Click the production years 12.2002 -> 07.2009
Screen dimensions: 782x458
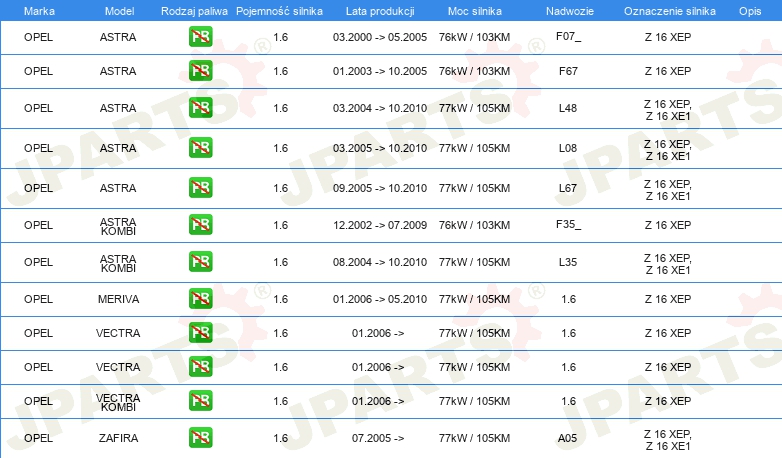(380, 225)
